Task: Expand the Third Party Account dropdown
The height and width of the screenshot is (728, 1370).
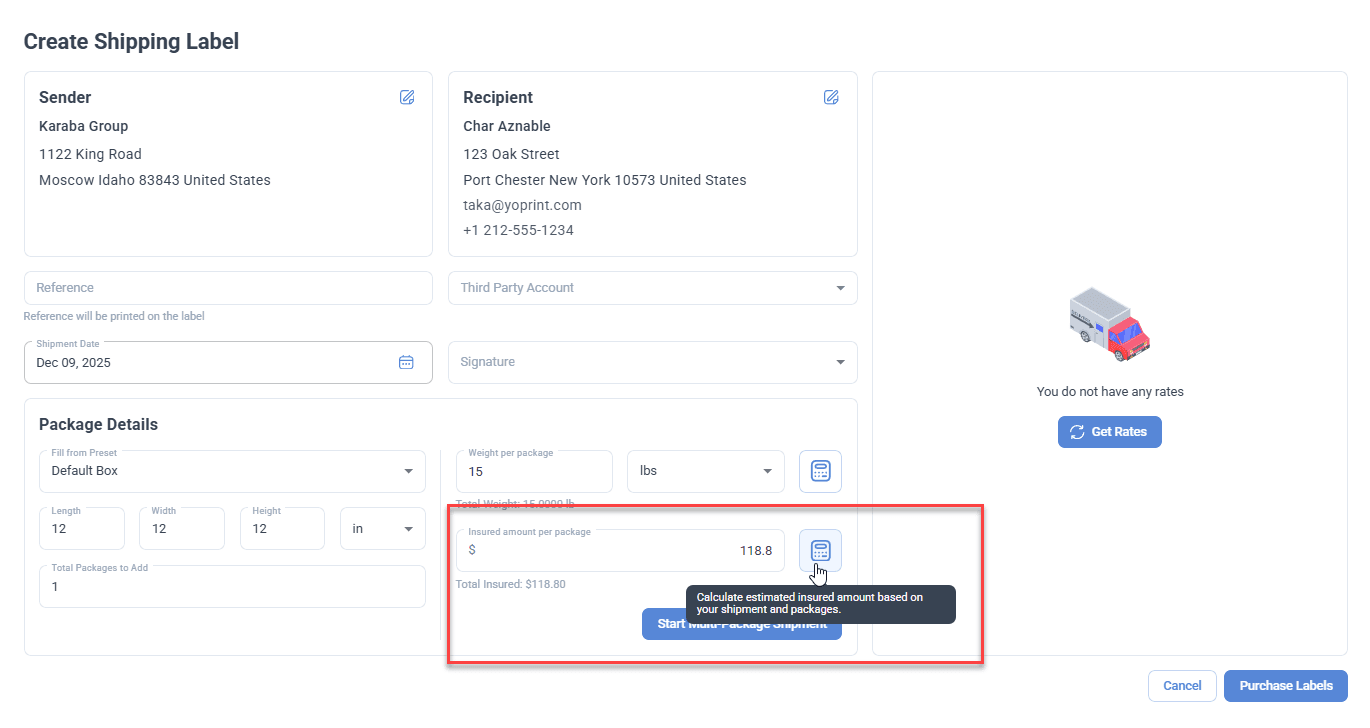Action: [x=652, y=288]
